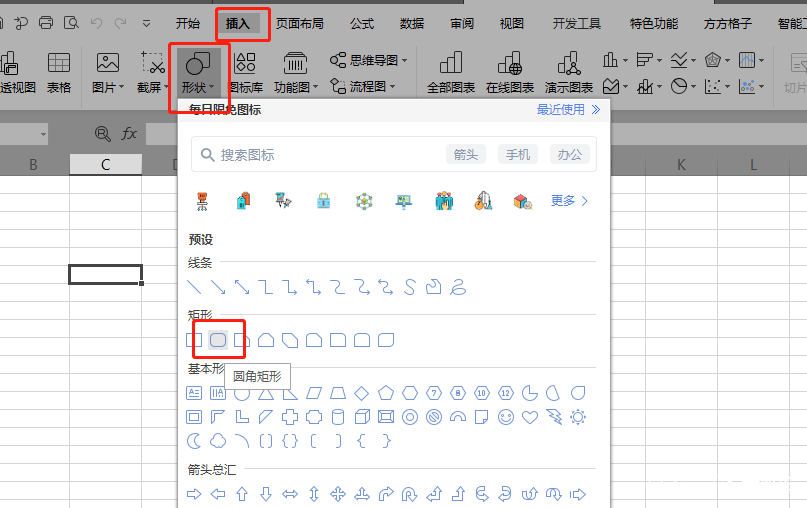
Task: Select the sun shape
Action: click(578, 417)
